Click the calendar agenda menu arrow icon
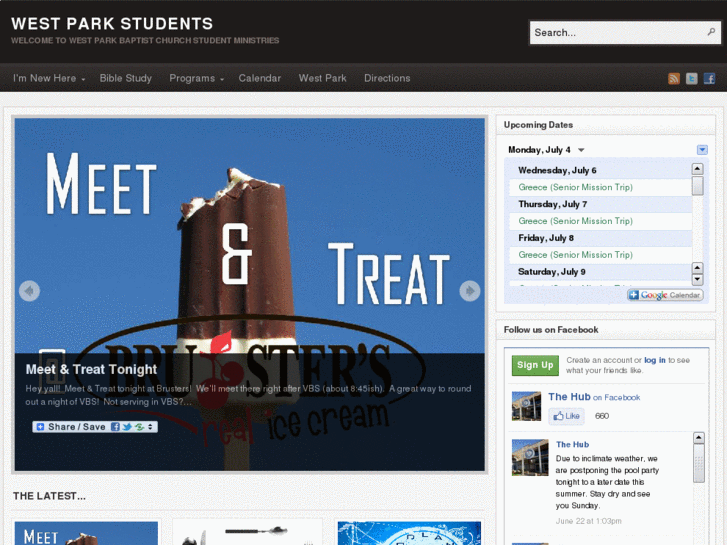Screen dimensions: 727x545 [702, 149]
